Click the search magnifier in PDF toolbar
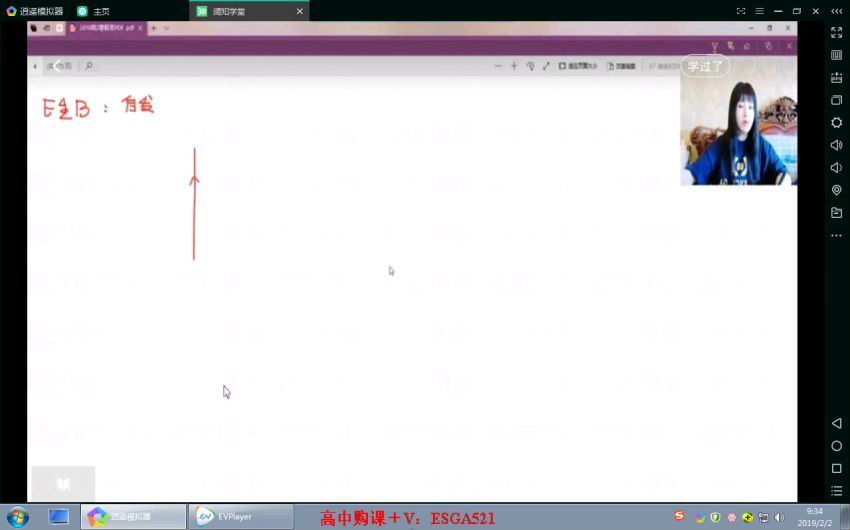This screenshot has height=530, width=850. click(89, 66)
